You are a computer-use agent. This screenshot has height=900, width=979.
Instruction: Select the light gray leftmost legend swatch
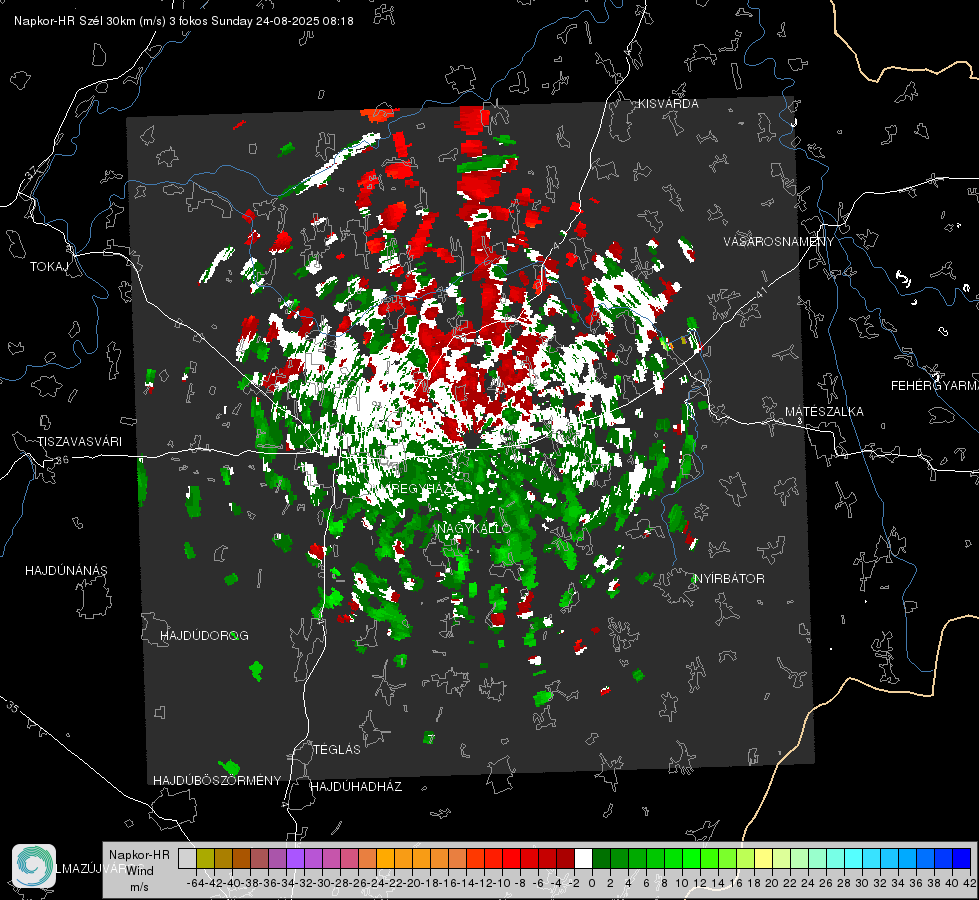187,858
